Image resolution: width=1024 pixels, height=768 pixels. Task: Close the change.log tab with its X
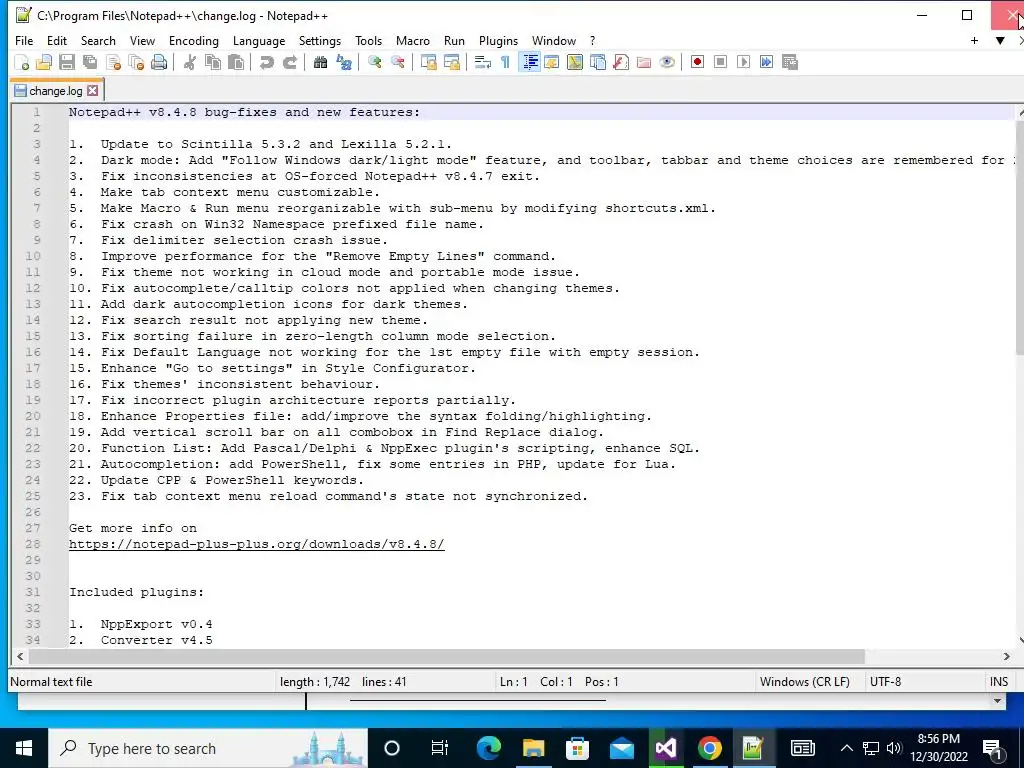[93, 91]
